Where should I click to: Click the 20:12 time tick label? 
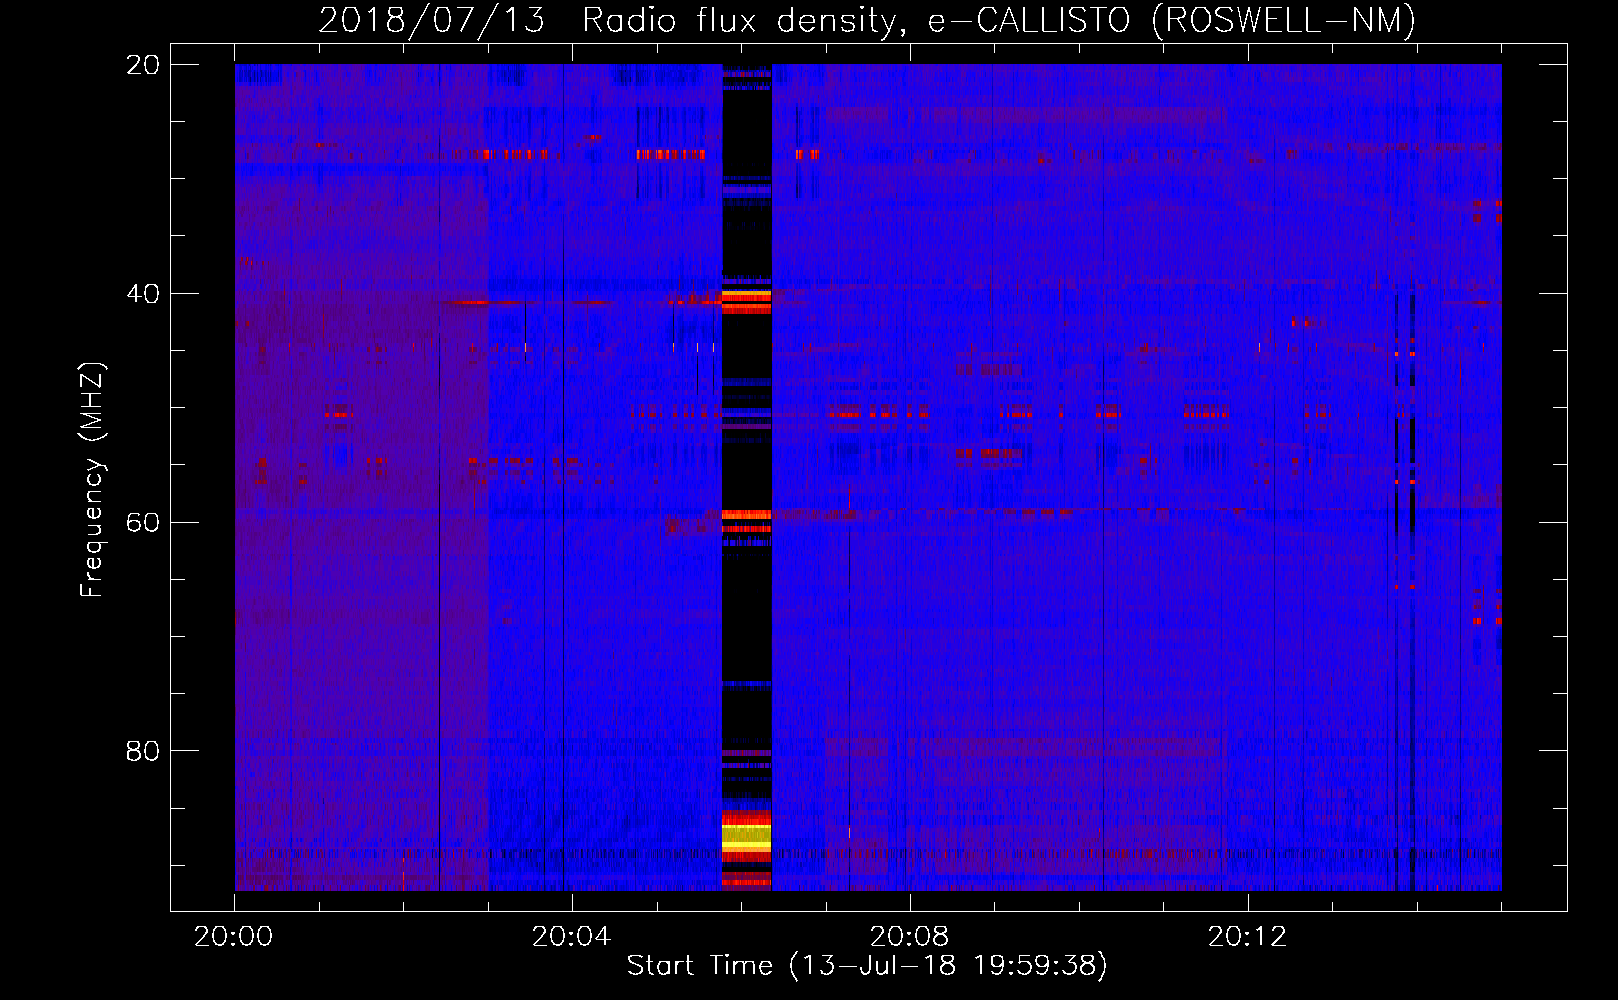point(1247,937)
